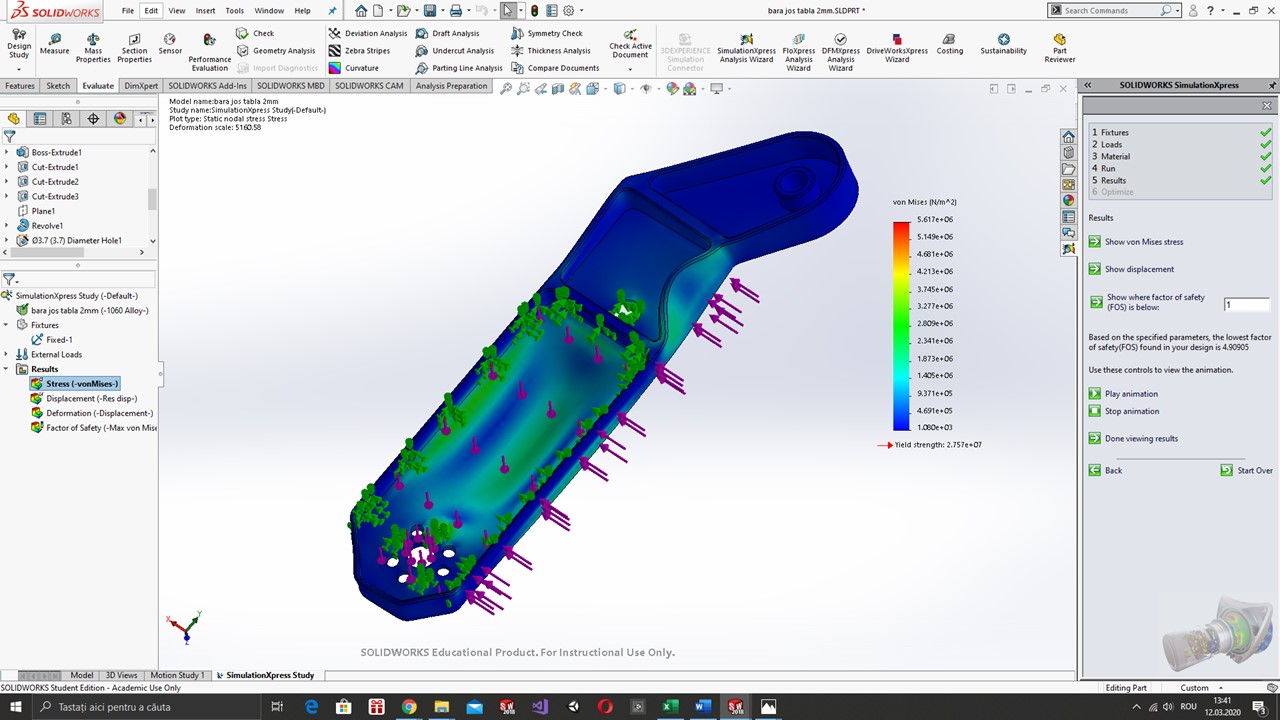Click the Sensor tool
Image resolution: width=1280 pixels, height=720 pixels.
coord(170,44)
